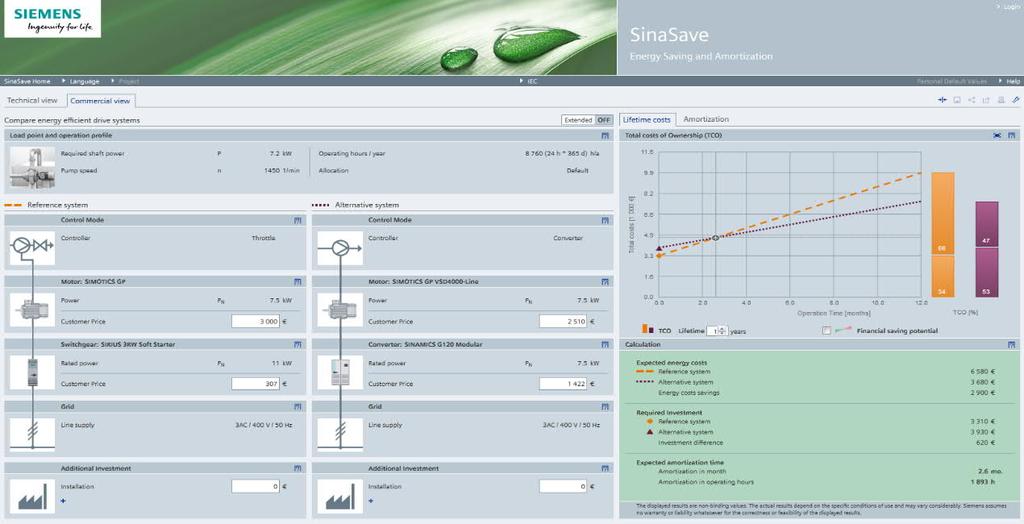Click the pencil edit toolbar icon
The height and width of the screenshot is (524, 1024).
coord(1016,100)
